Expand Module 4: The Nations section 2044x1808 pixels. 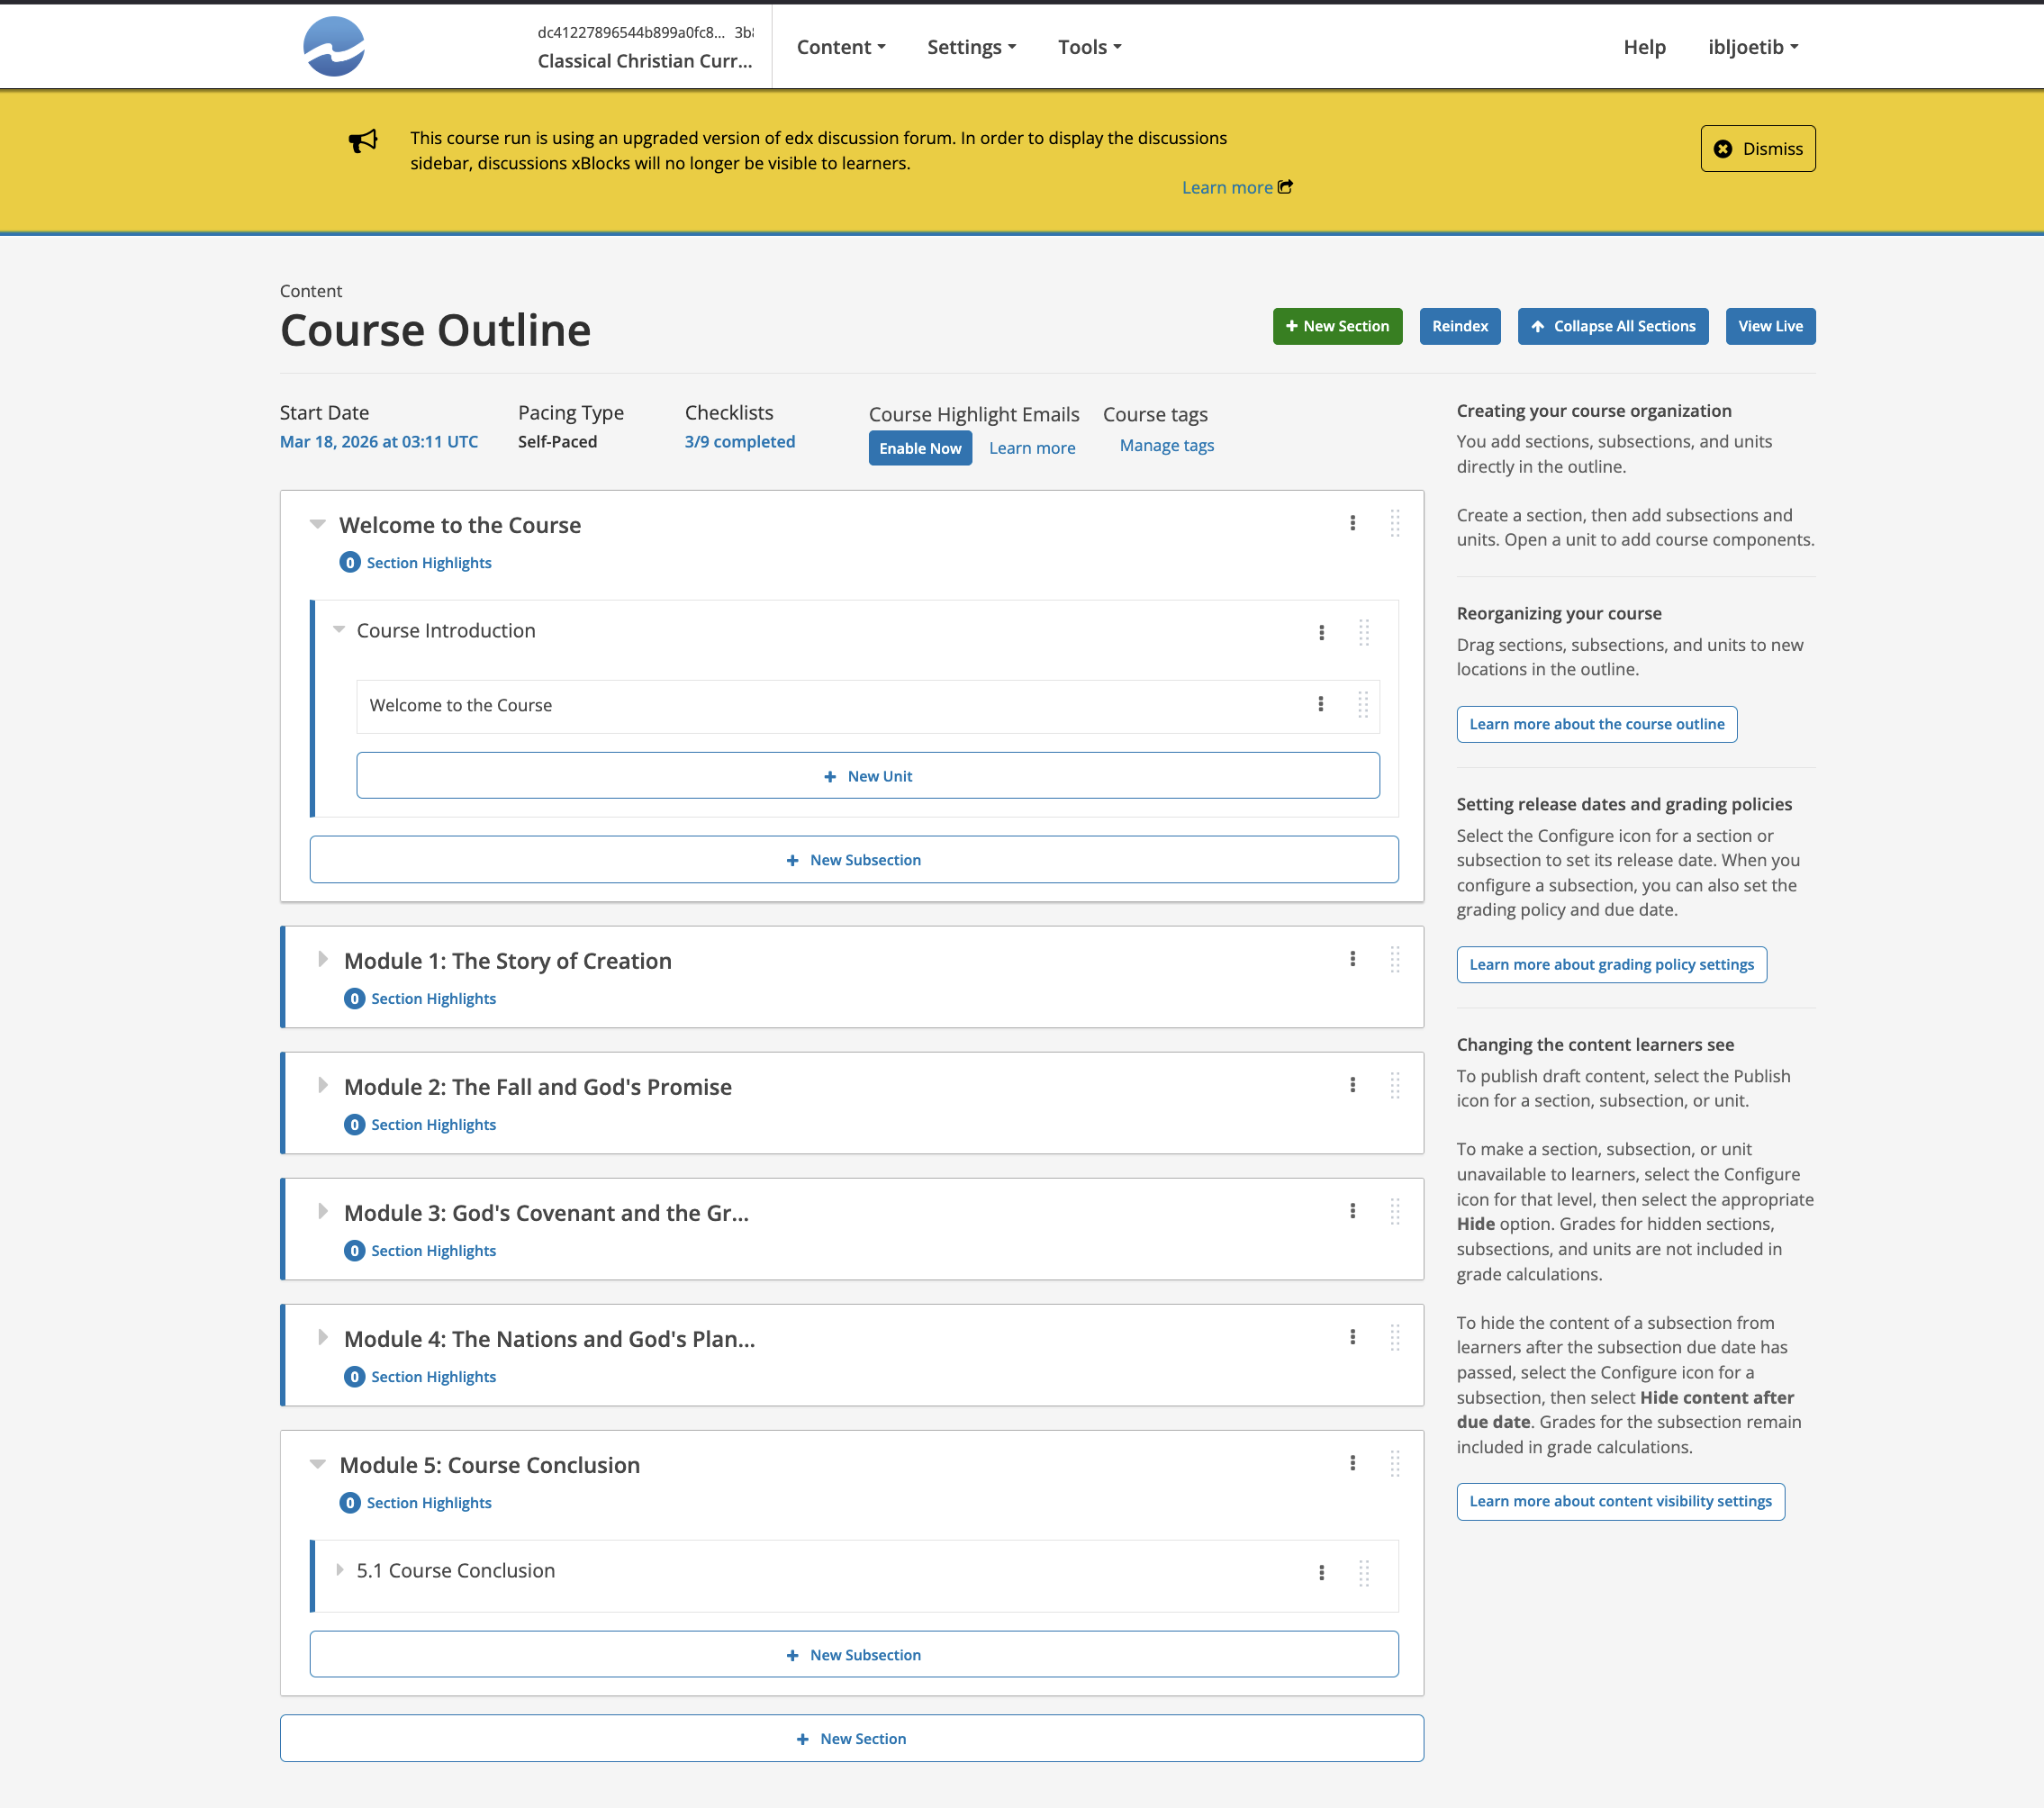[x=322, y=1337]
